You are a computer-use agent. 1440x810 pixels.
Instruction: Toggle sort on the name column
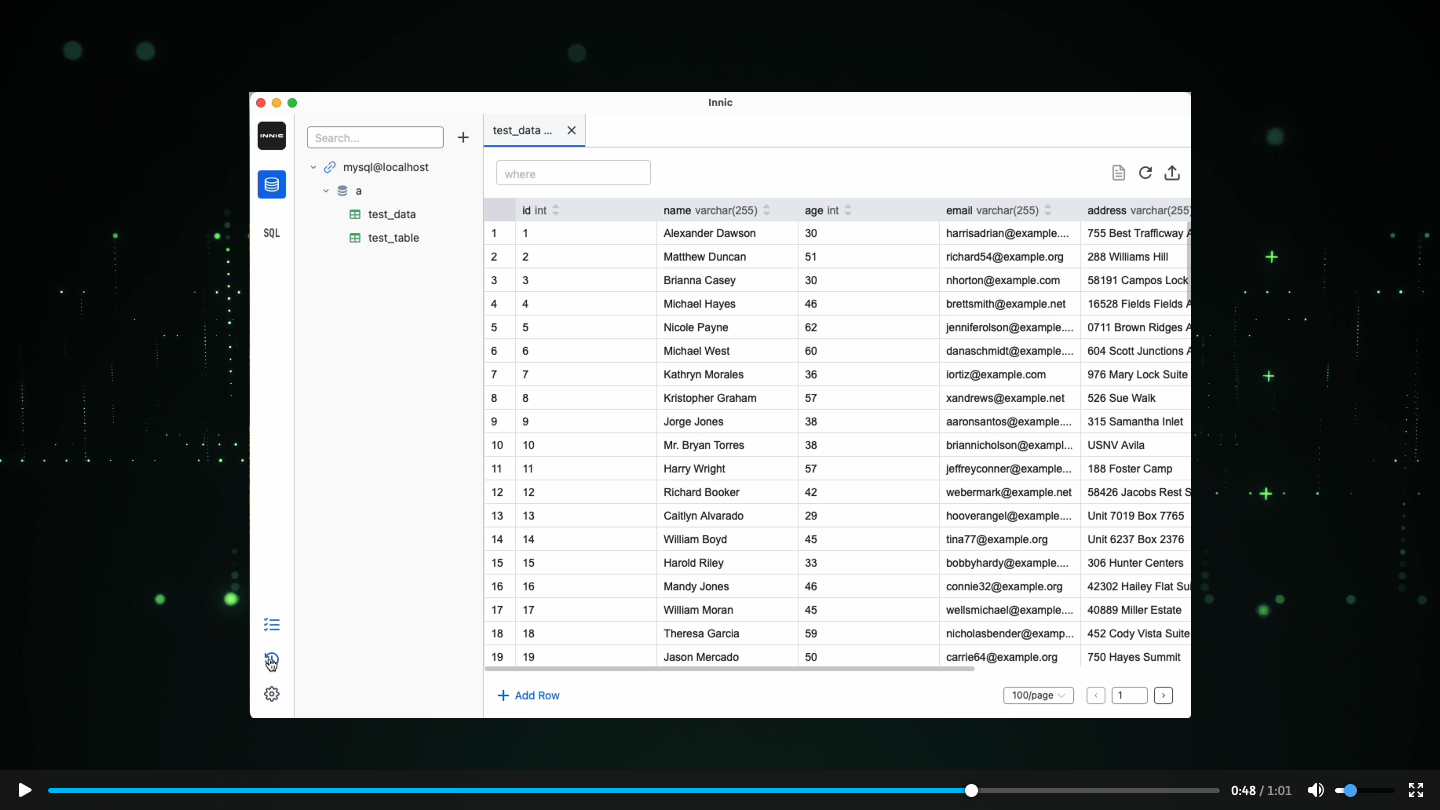click(x=767, y=210)
